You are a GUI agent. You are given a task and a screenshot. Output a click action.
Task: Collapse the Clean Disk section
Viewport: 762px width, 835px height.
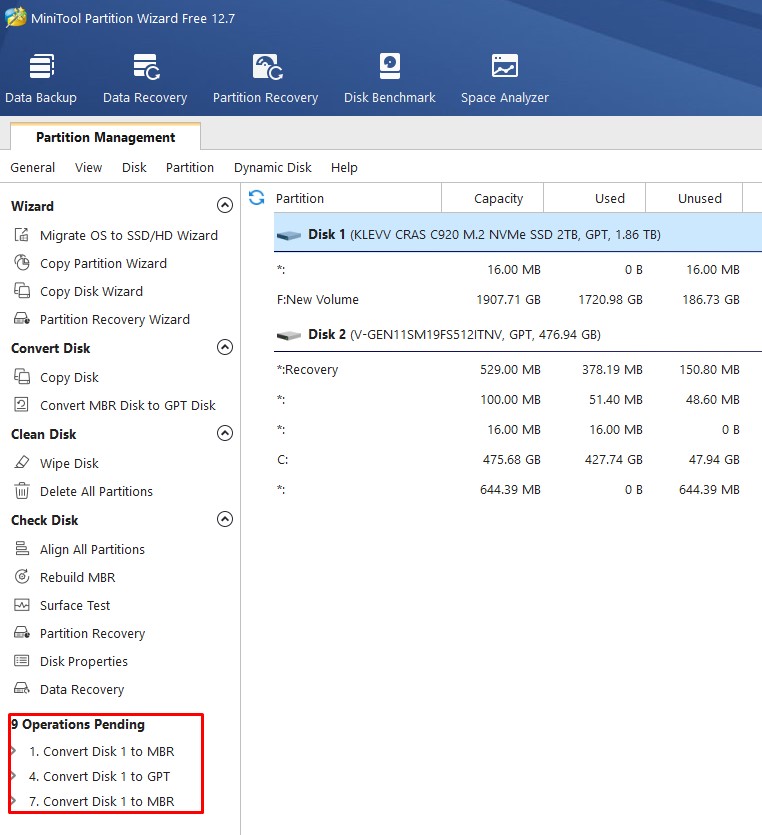225,433
